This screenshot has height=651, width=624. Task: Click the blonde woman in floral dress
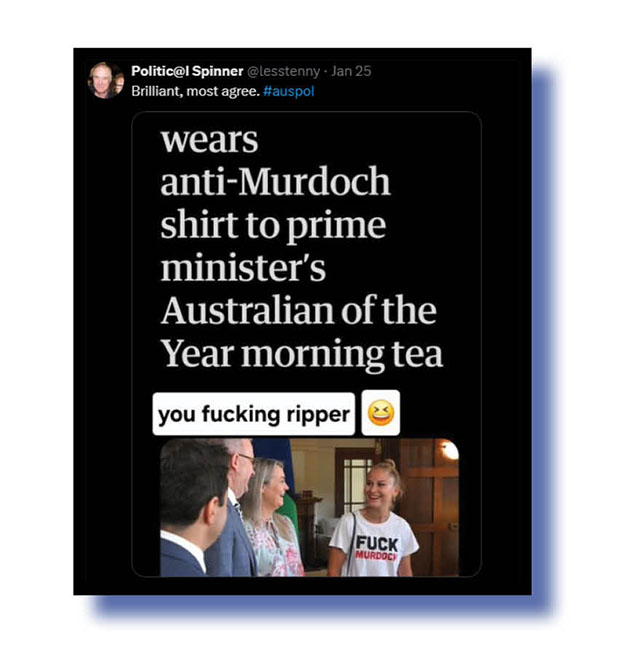272,518
